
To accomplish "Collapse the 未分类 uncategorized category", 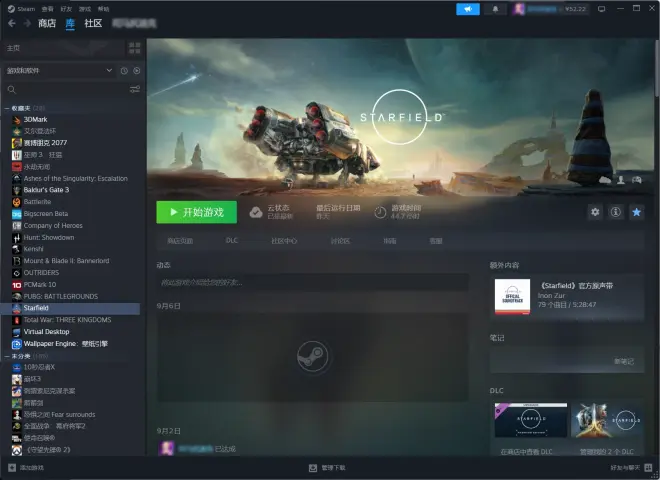I will coord(7,356).
